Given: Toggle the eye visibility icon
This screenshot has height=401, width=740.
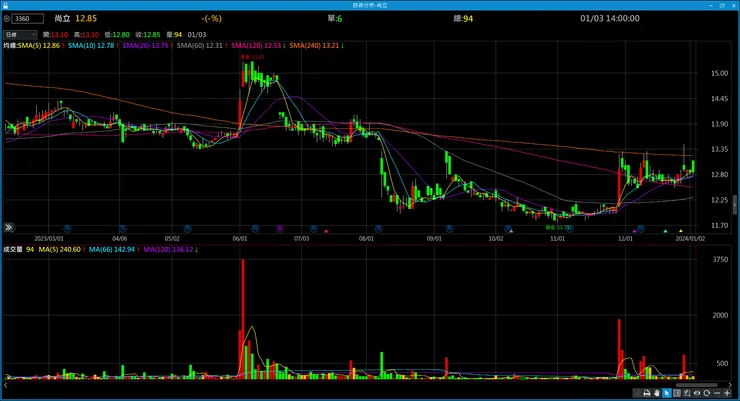Looking at the screenshot, I should pos(697,393).
